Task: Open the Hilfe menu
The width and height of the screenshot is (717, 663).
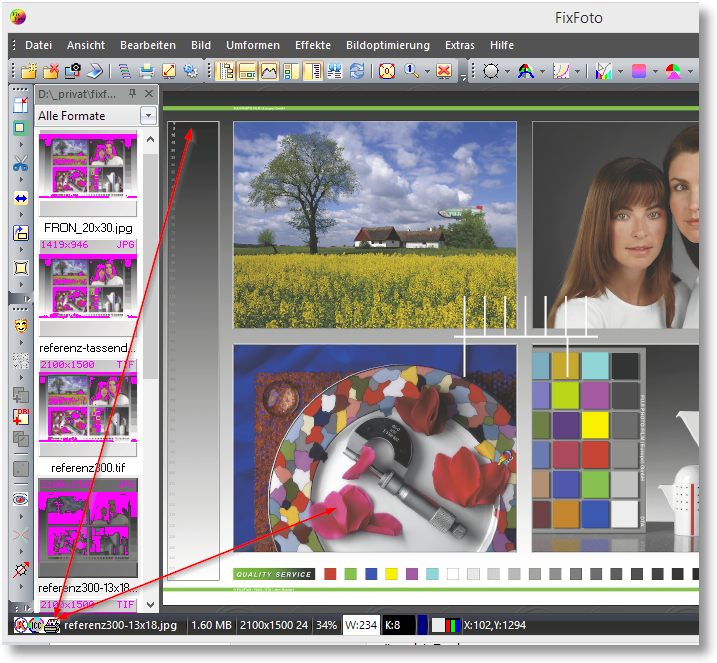Action: coord(502,45)
